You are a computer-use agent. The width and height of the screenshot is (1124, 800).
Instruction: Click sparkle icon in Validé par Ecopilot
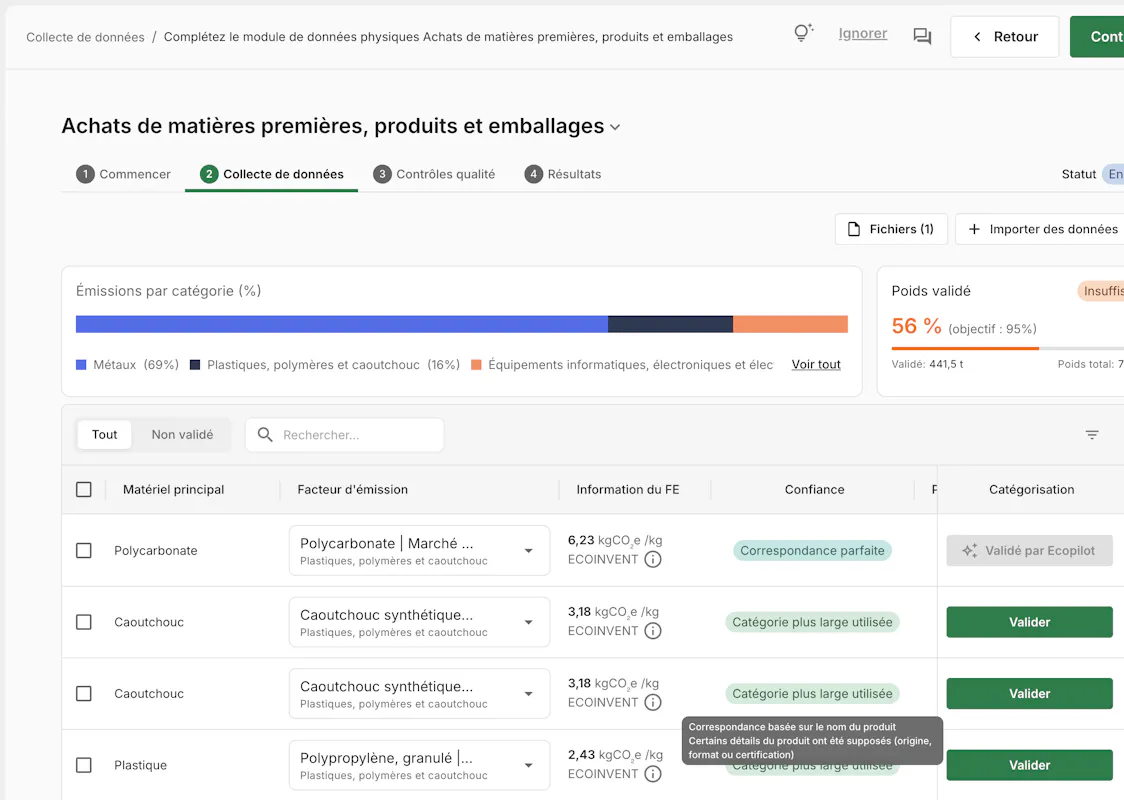[969, 551]
